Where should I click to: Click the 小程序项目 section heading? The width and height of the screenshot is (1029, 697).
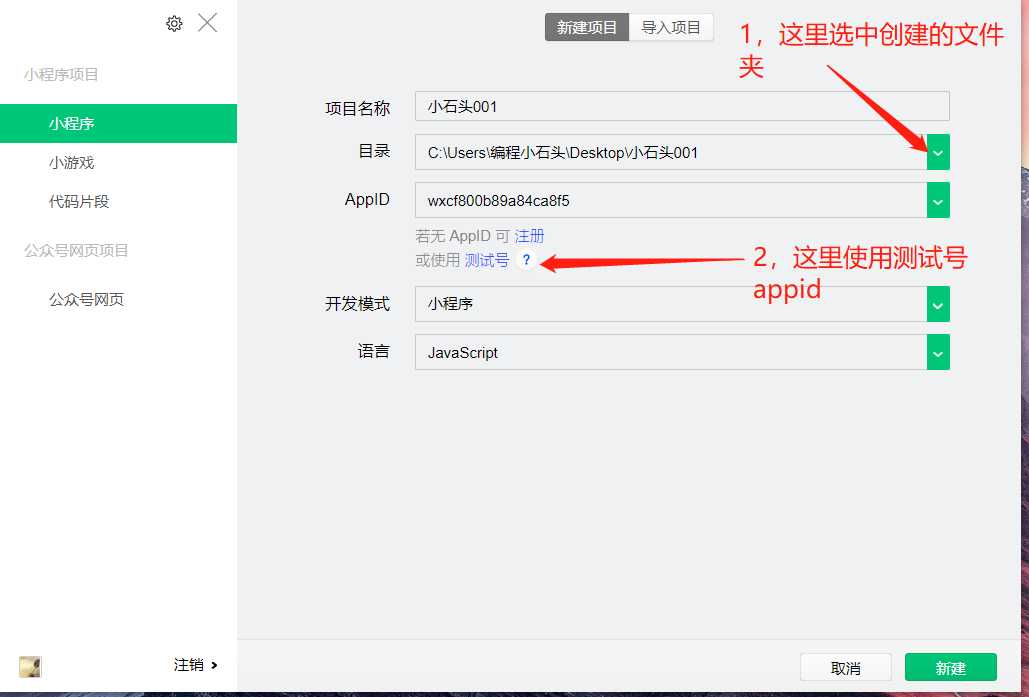click(x=61, y=74)
